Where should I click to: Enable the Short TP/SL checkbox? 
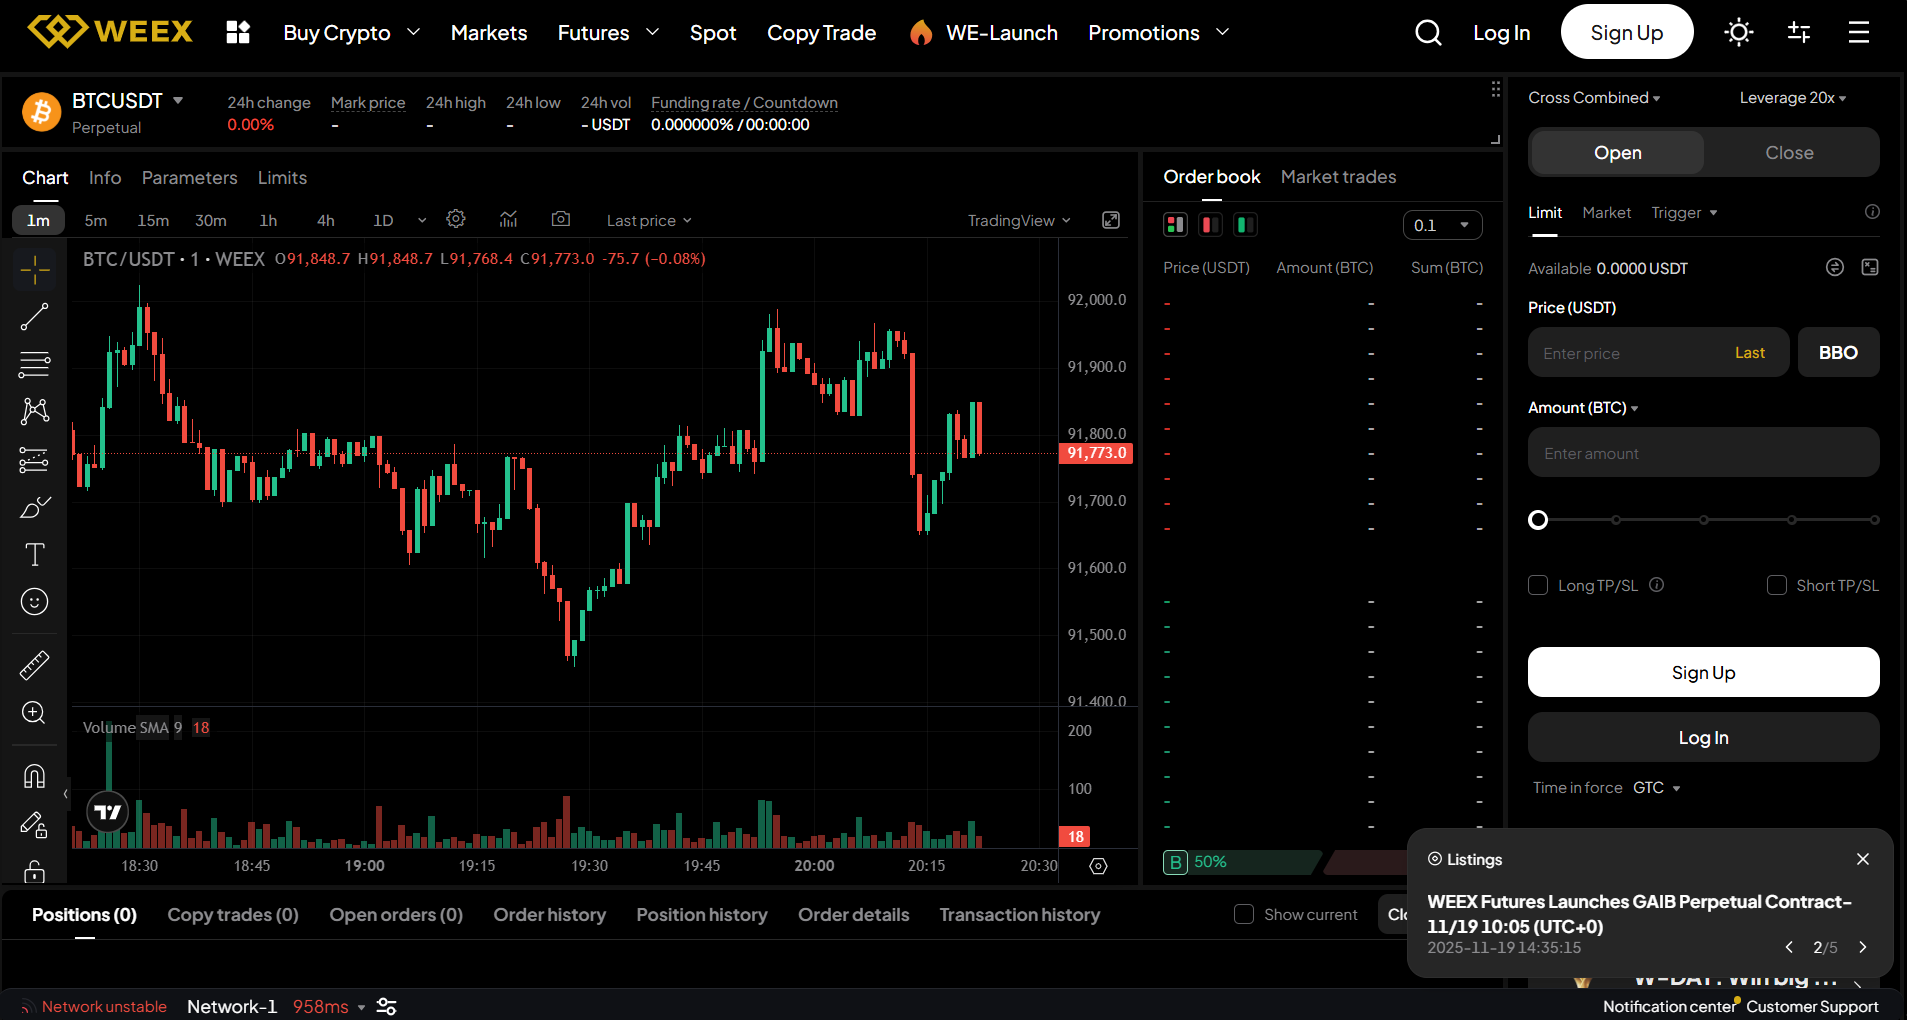pyautogui.click(x=1776, y=585)
